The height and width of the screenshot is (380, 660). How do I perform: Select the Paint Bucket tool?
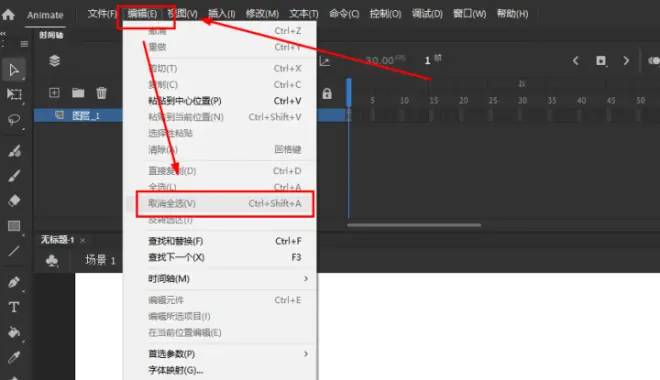14,332
